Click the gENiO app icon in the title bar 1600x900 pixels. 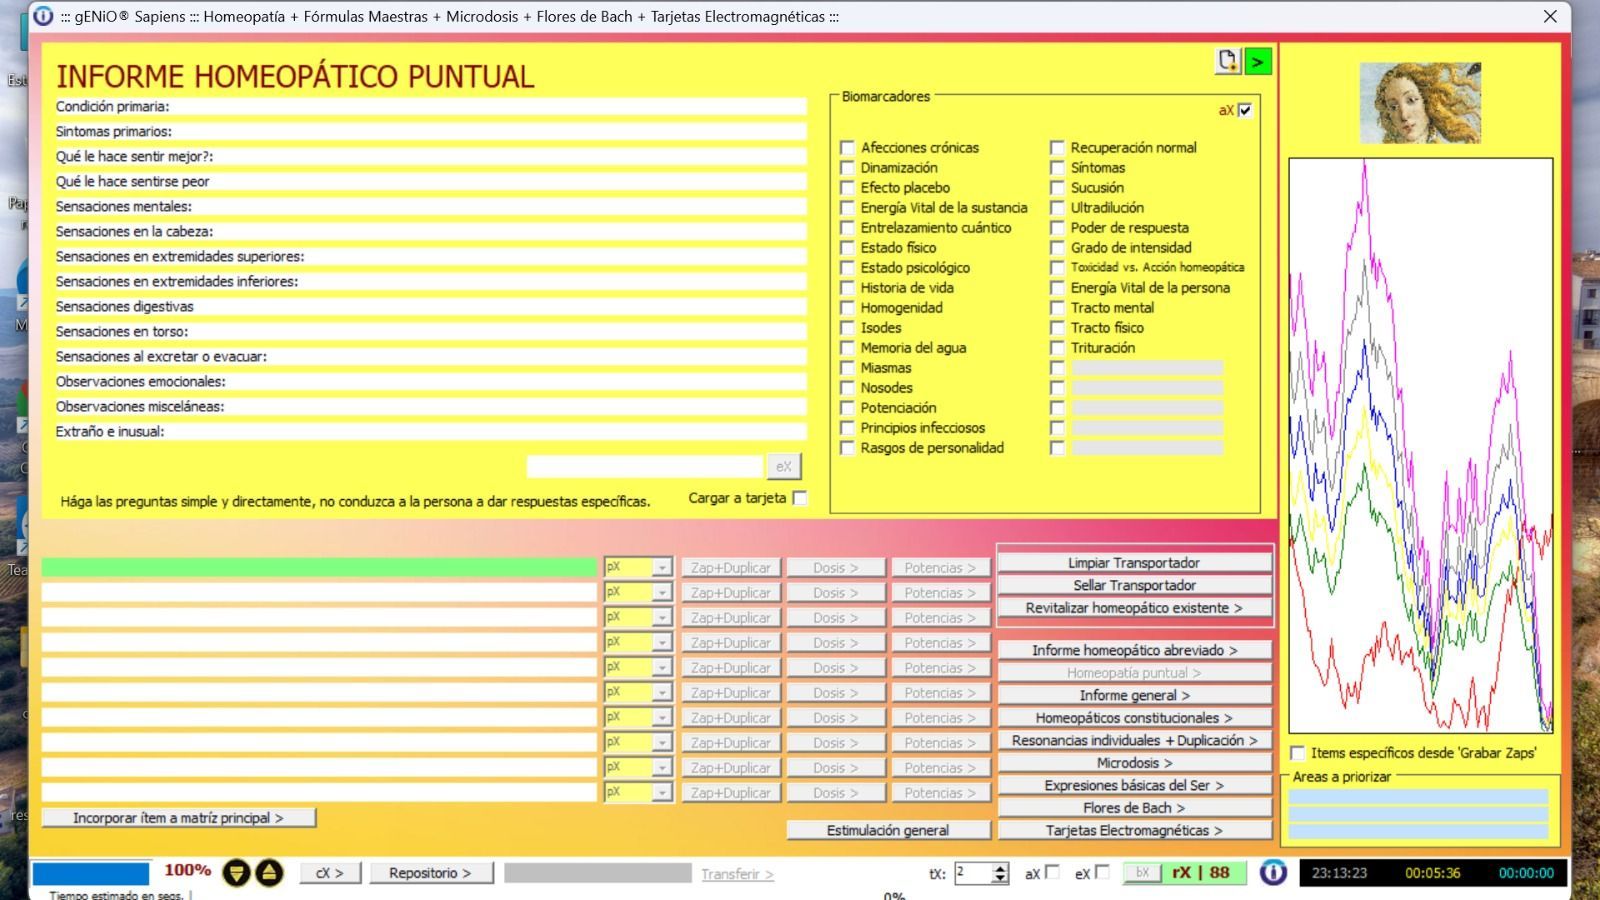tap(43, 16)
